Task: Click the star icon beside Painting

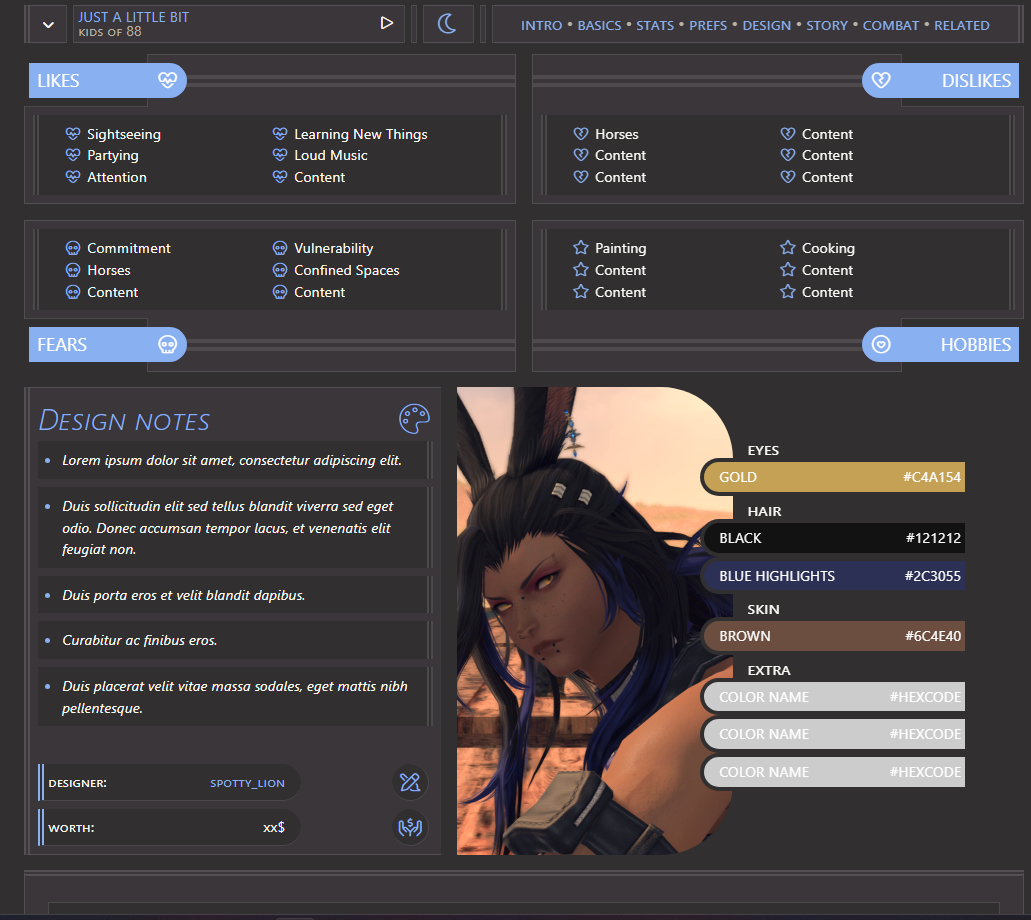Action: point(581,248)
